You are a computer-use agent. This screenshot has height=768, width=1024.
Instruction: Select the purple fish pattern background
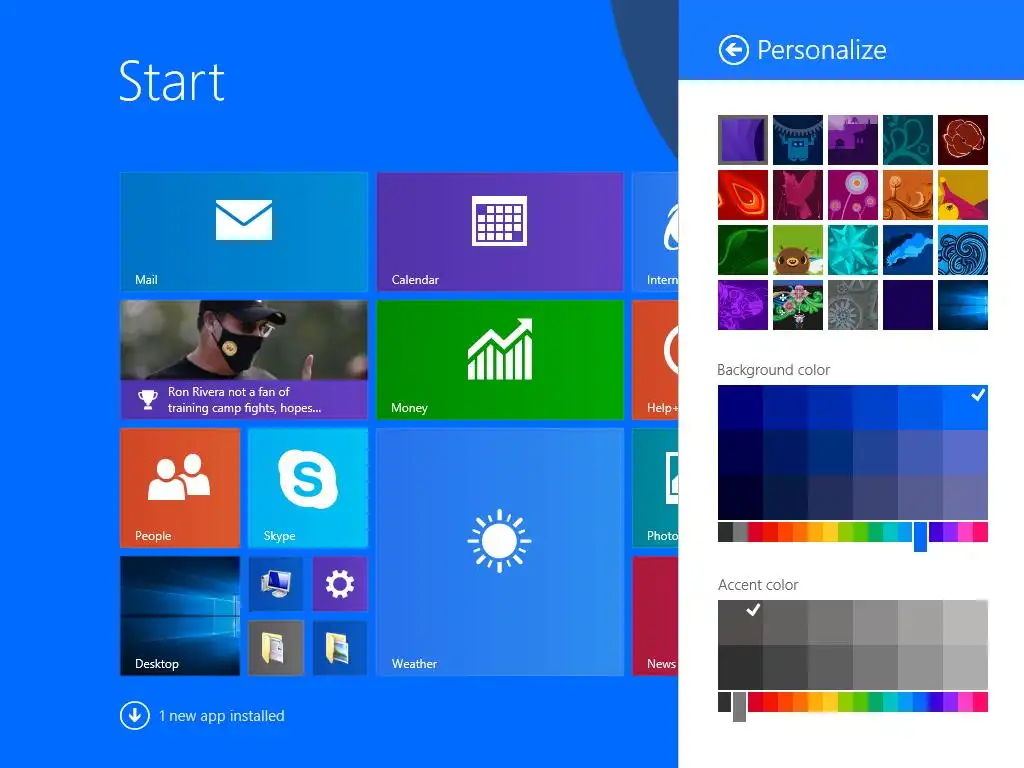point(743,305)
